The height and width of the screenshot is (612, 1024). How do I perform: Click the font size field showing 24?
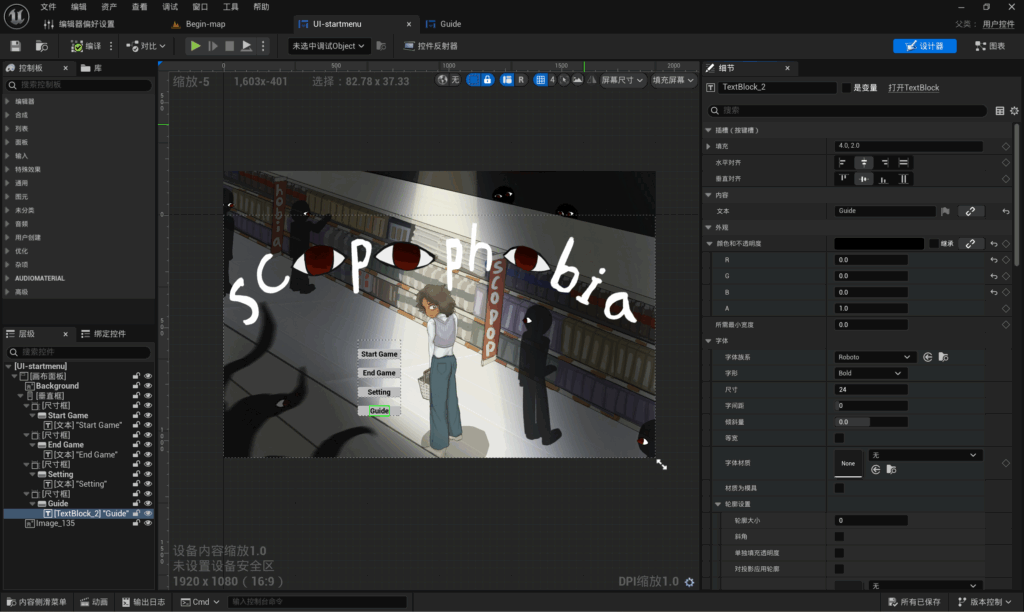(x=871, y=389)
